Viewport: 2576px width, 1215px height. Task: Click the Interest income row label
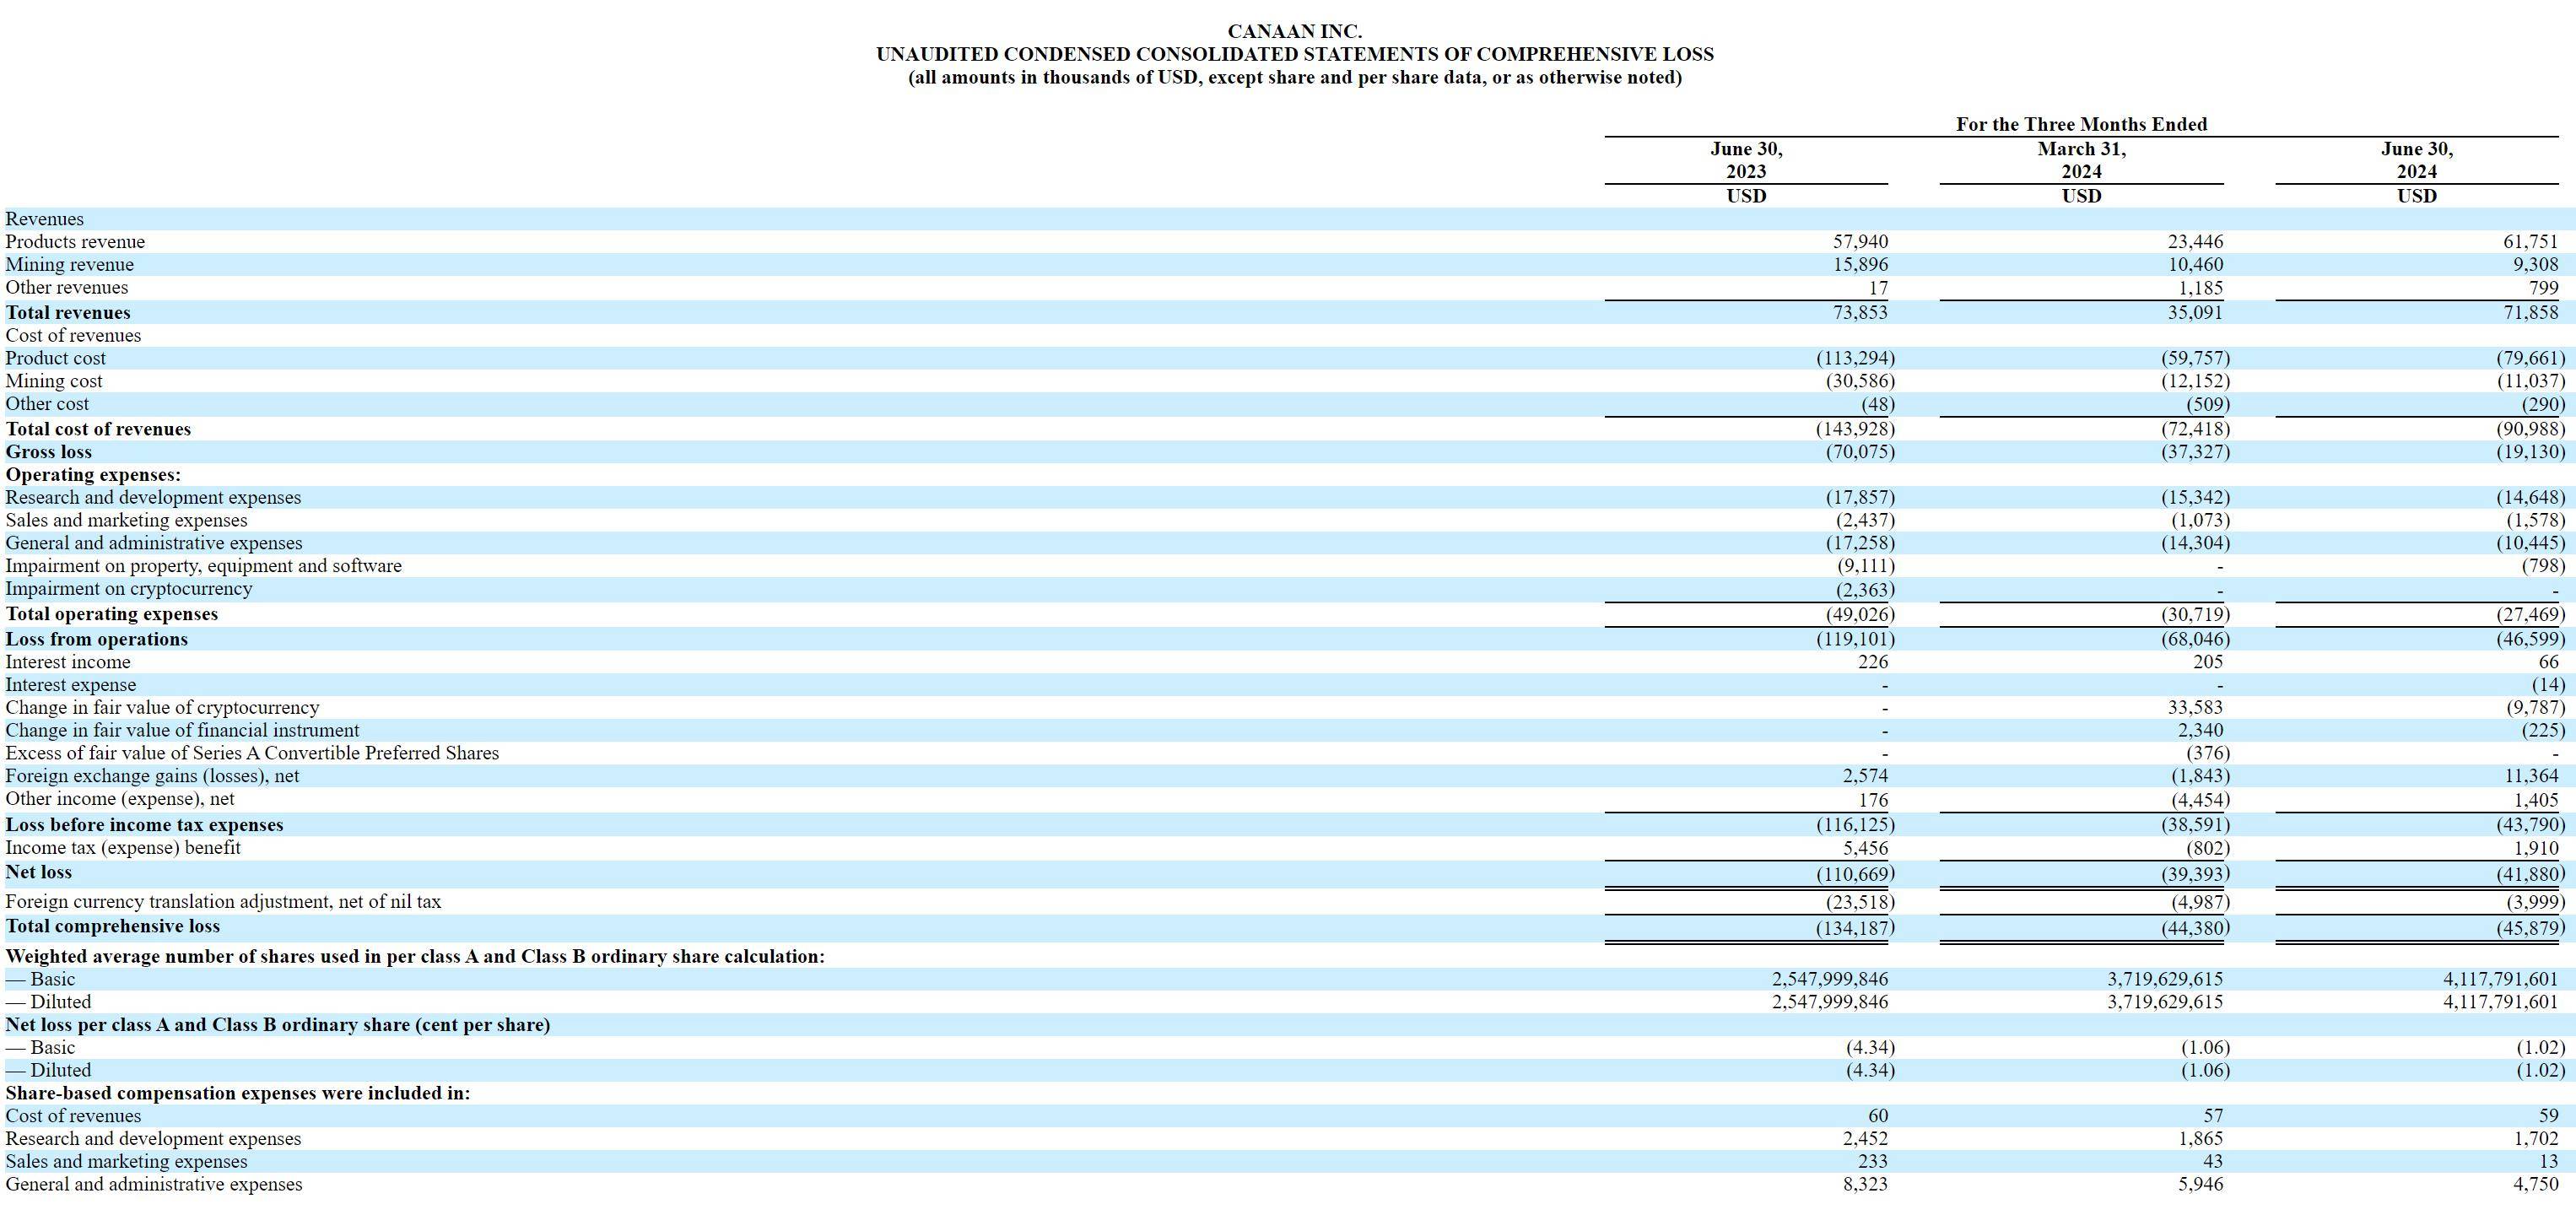pos(68,662)
